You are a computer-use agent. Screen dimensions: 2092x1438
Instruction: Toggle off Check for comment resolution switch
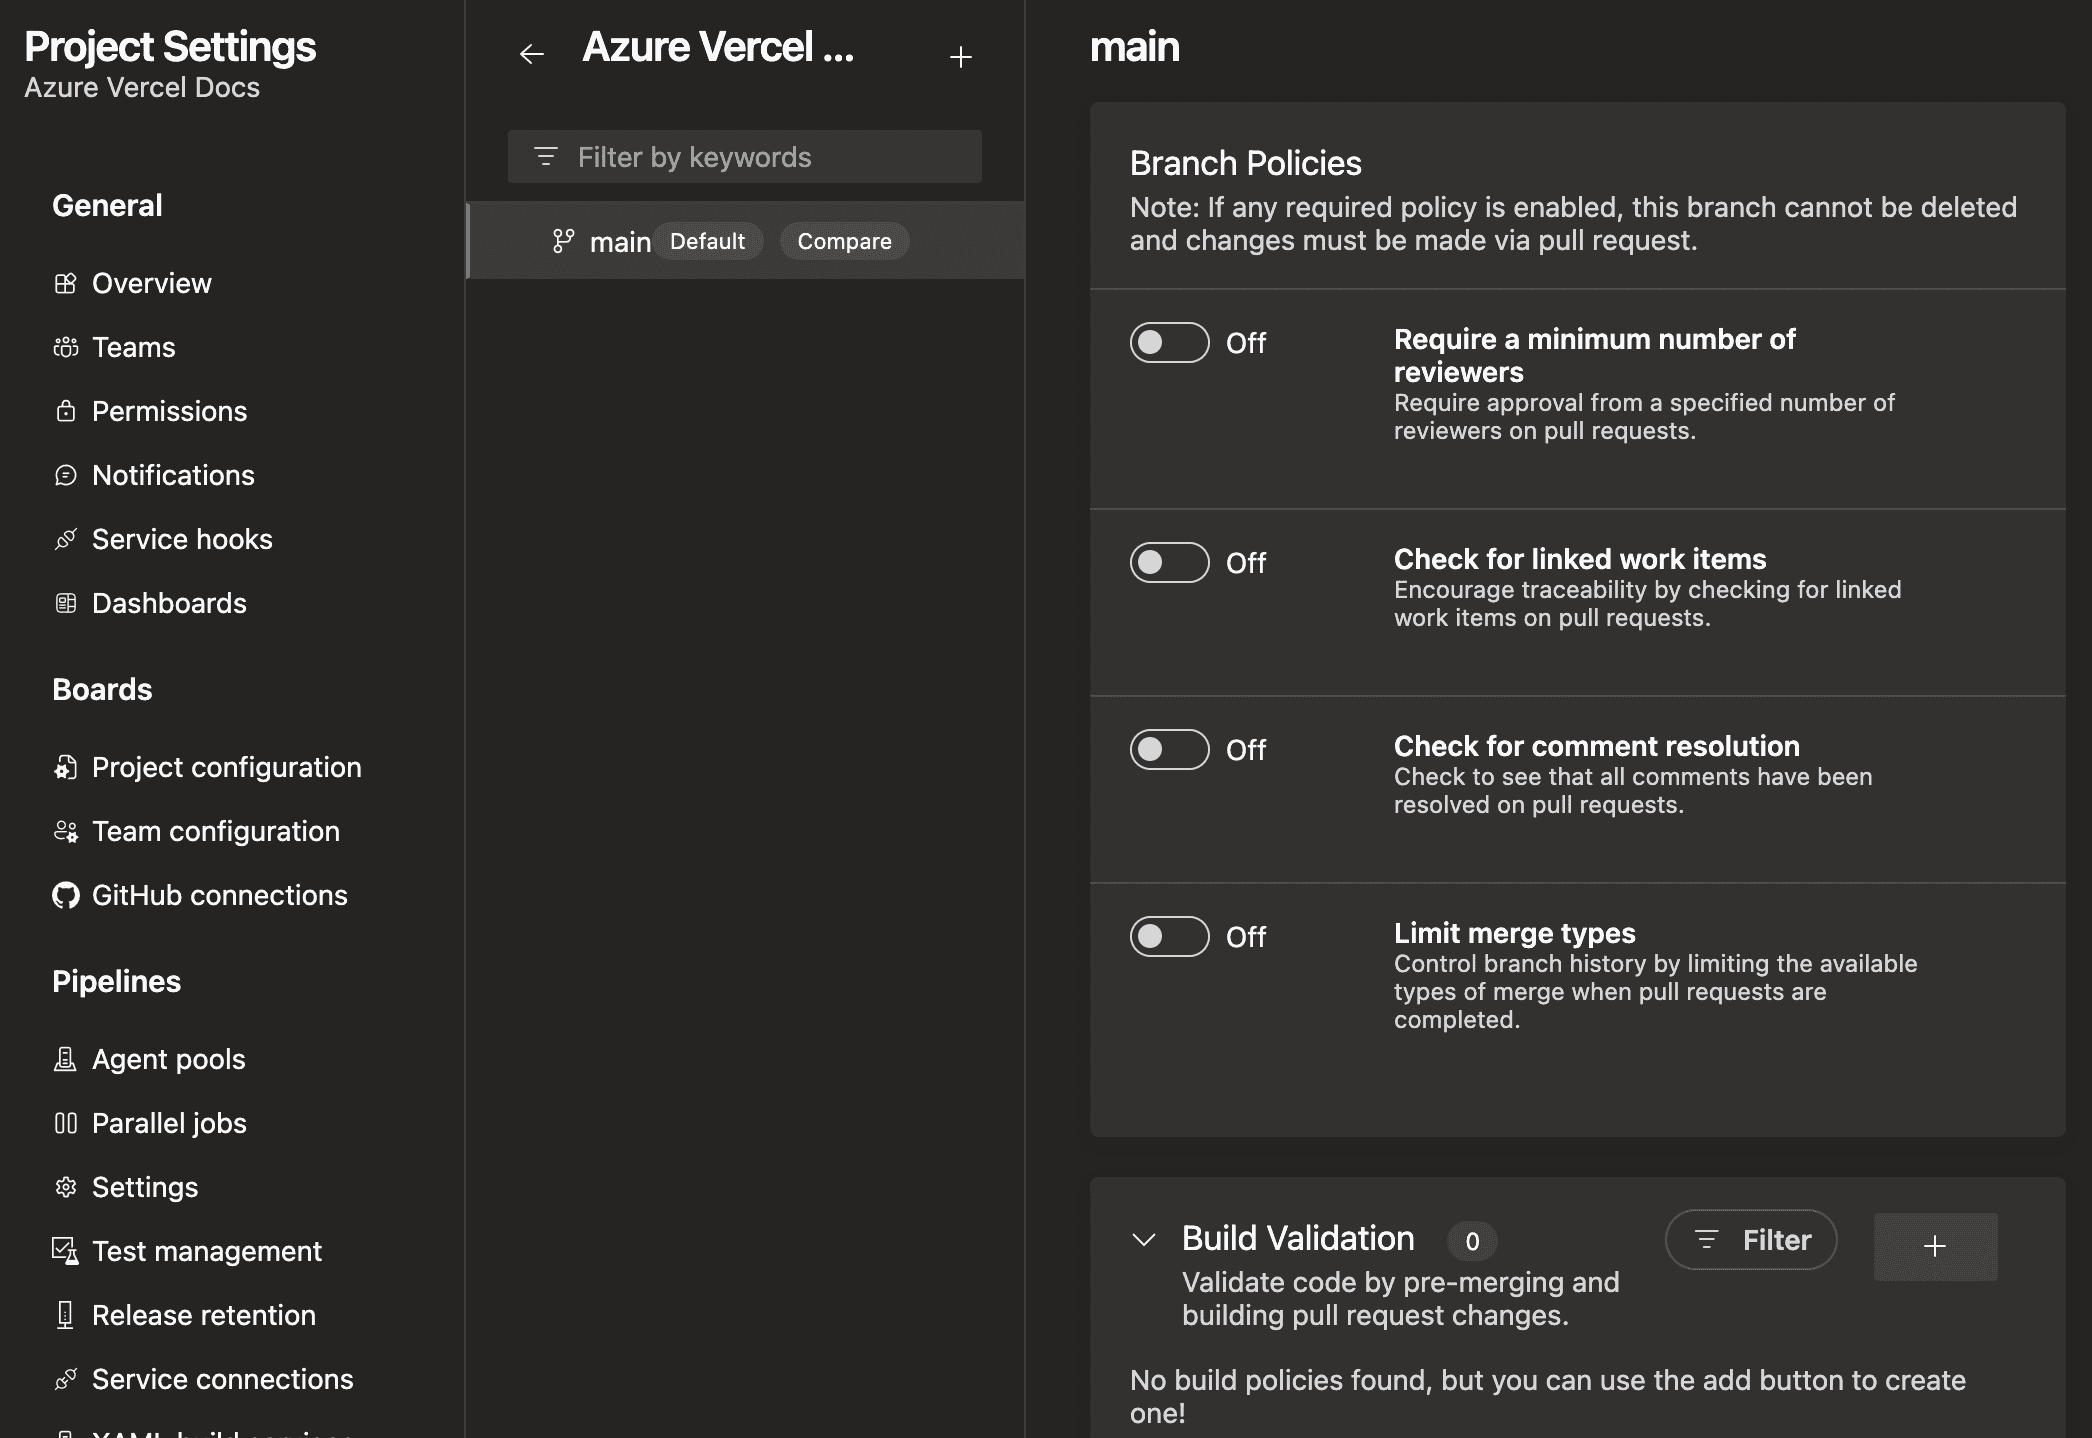click(x=1169, y=748)
